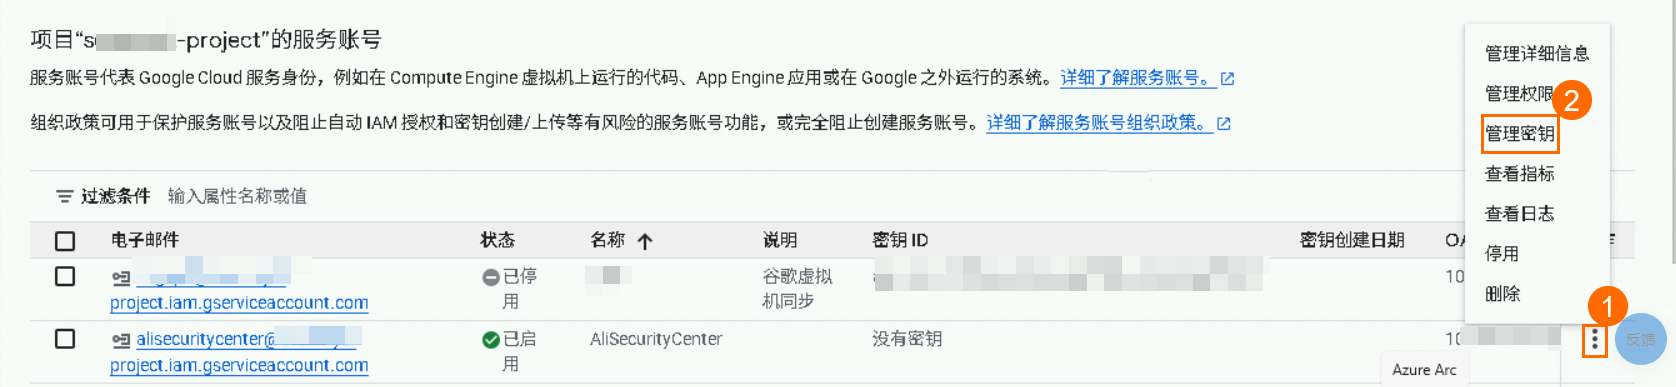
Task: Check the box for the disabled service account
Action: coord(65,276)
